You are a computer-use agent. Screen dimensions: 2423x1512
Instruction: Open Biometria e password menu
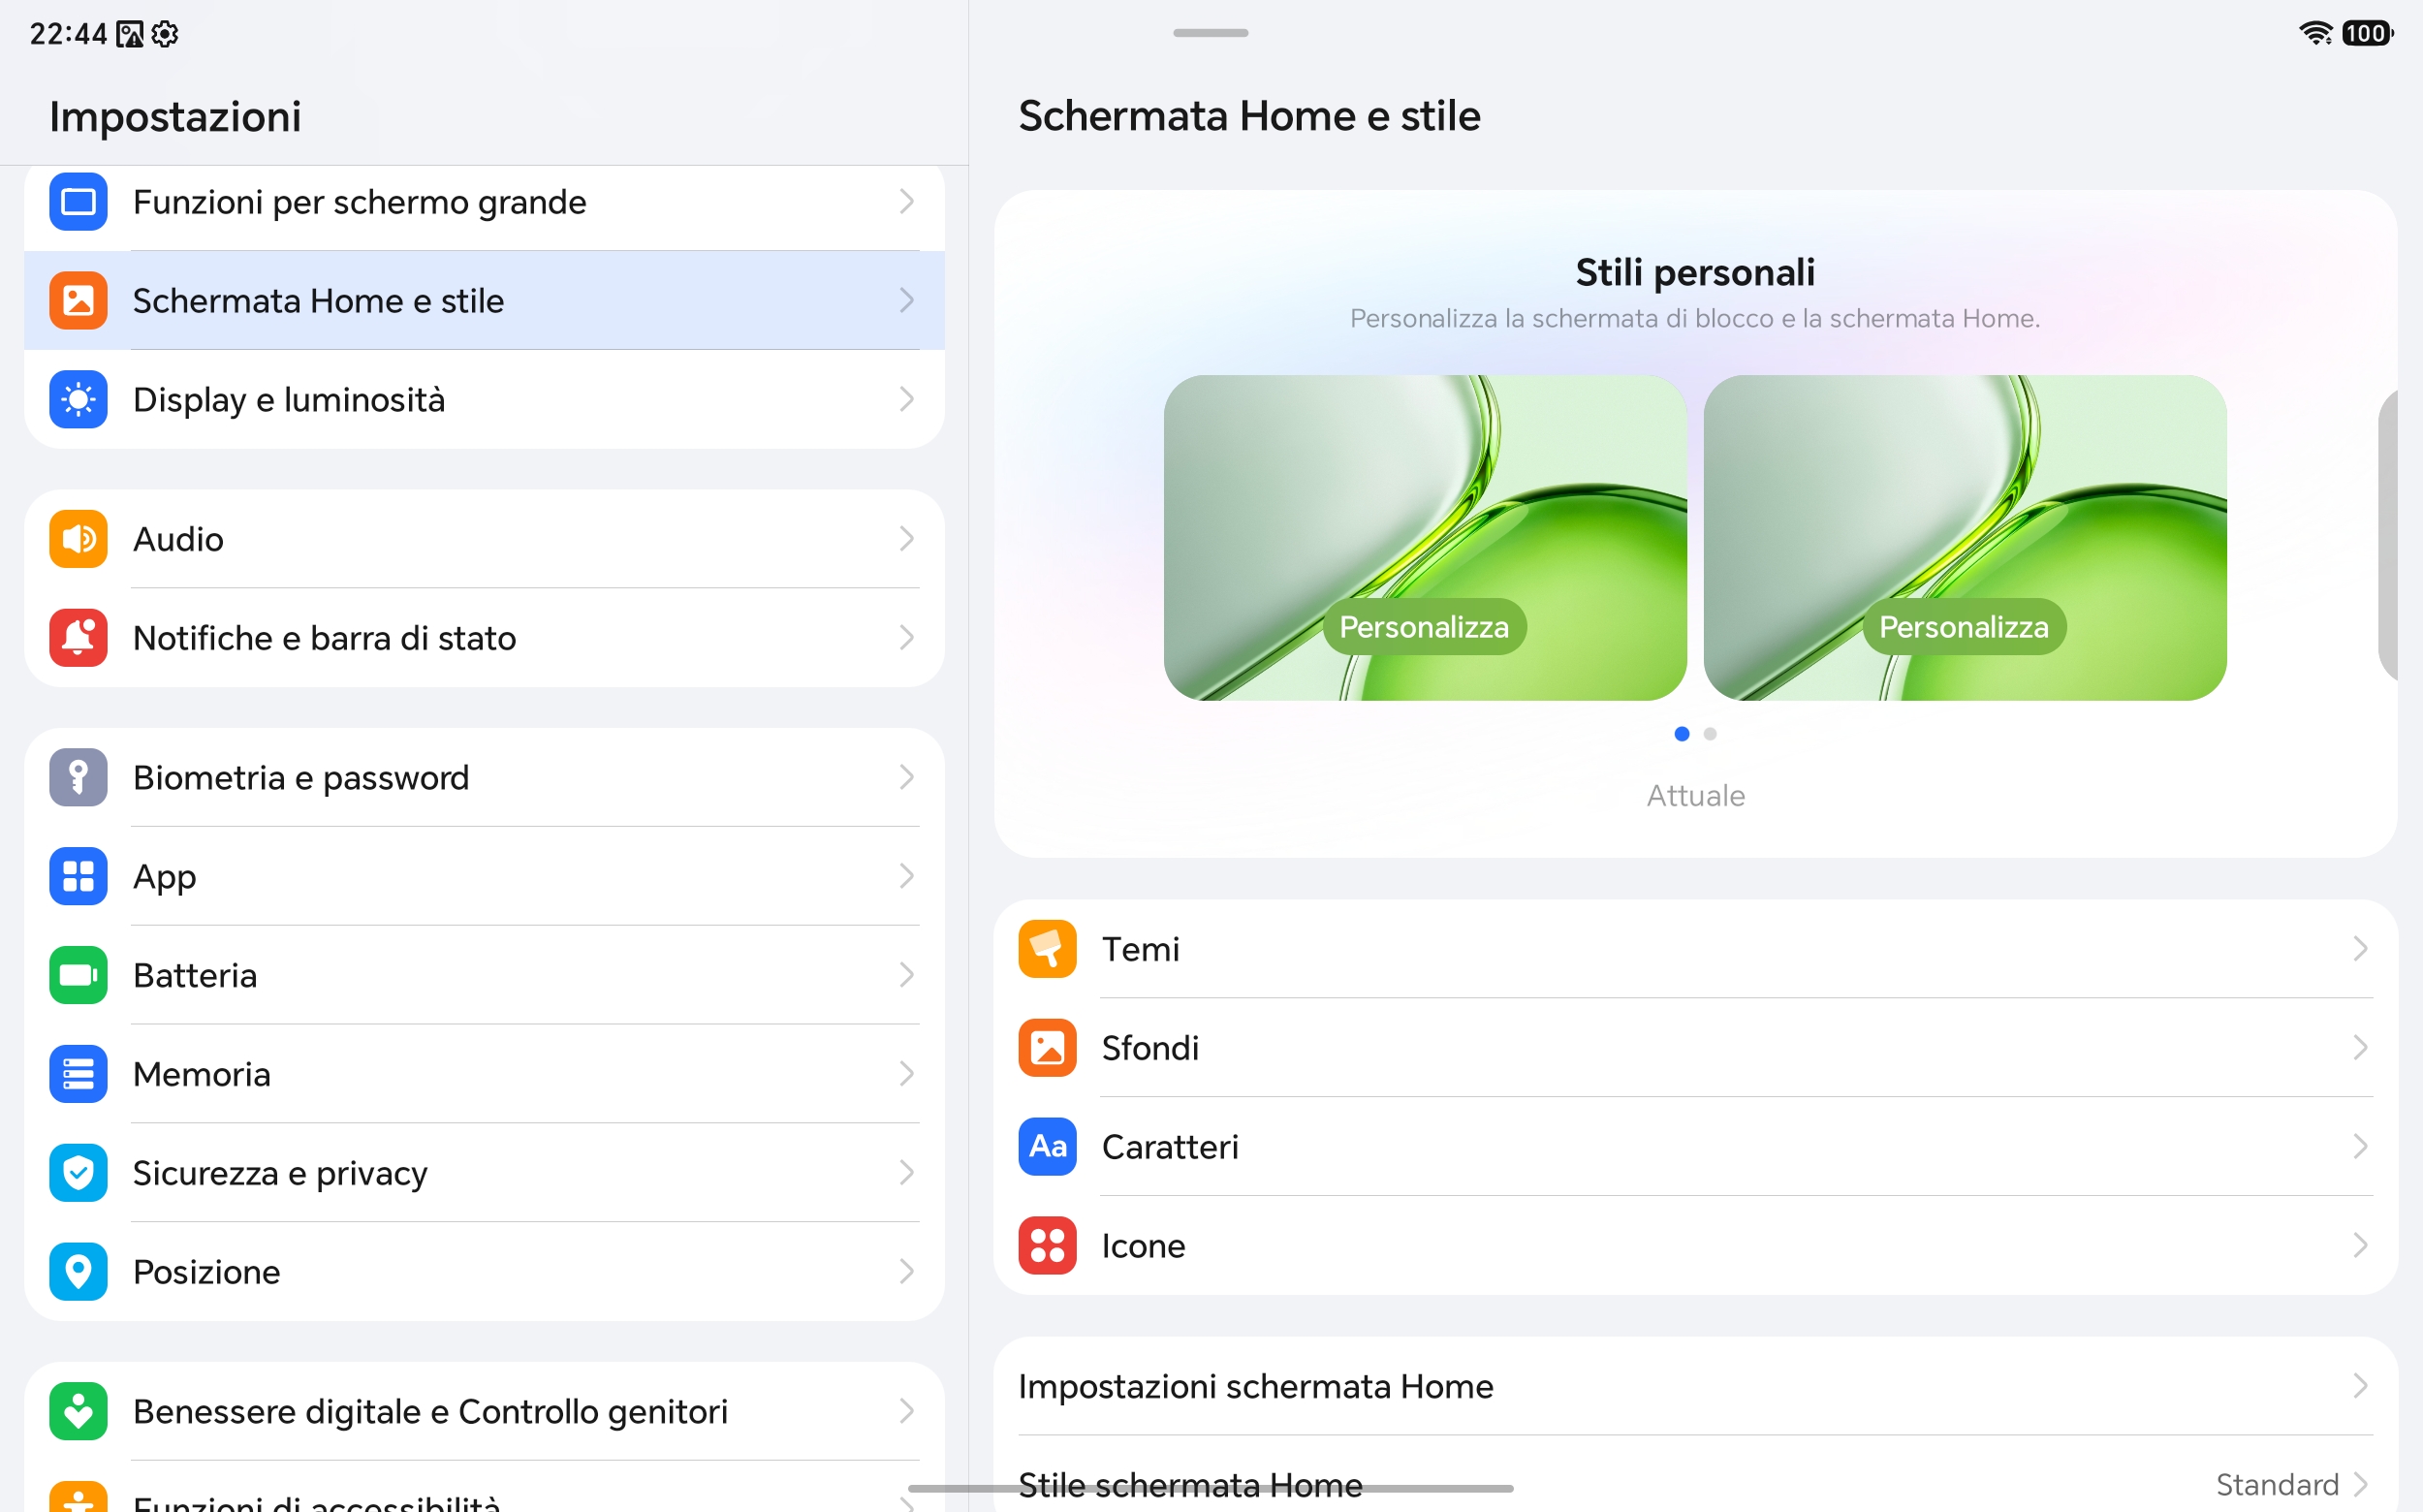(x=484, y=777)
